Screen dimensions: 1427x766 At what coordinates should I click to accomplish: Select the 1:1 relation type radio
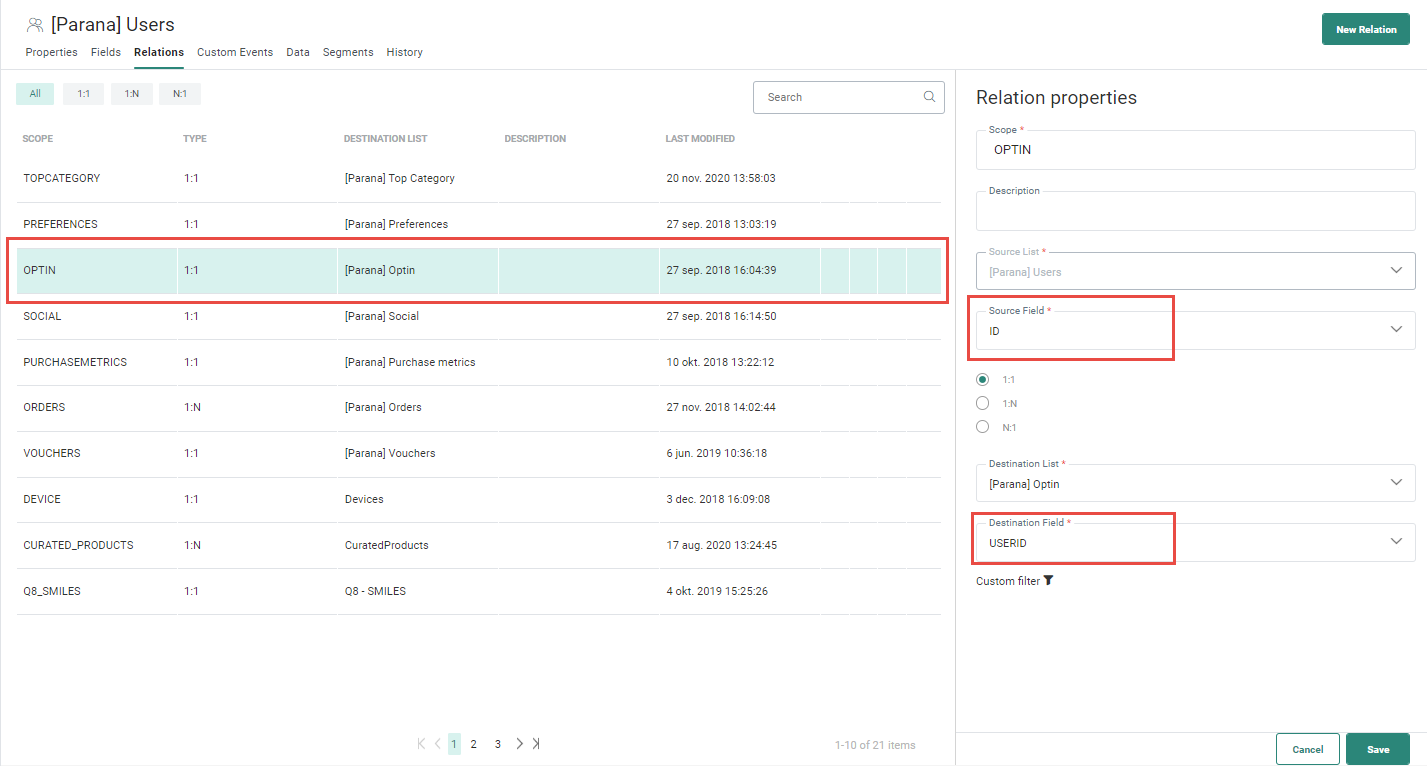(983, 380)
